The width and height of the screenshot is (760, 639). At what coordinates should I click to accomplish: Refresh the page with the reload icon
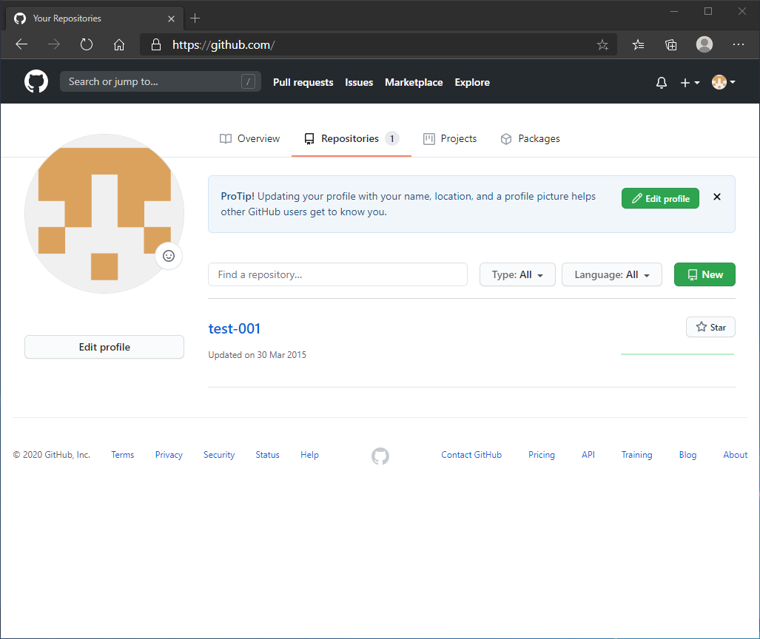point(86,45)
